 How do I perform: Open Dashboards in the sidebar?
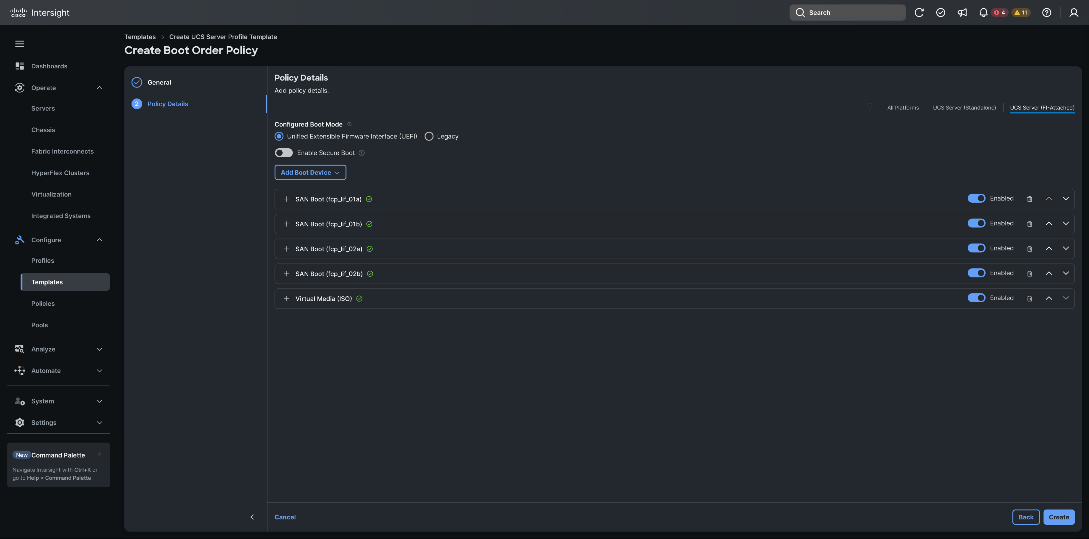(x=49, y=66)
